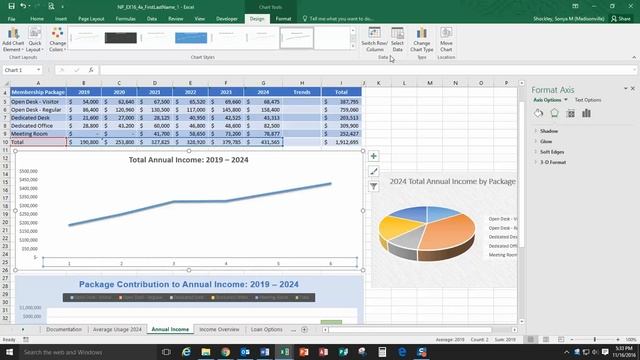The image size is (640, 360).
Task: Collapse the ribbon with the chevron
Action: (634, 57)
